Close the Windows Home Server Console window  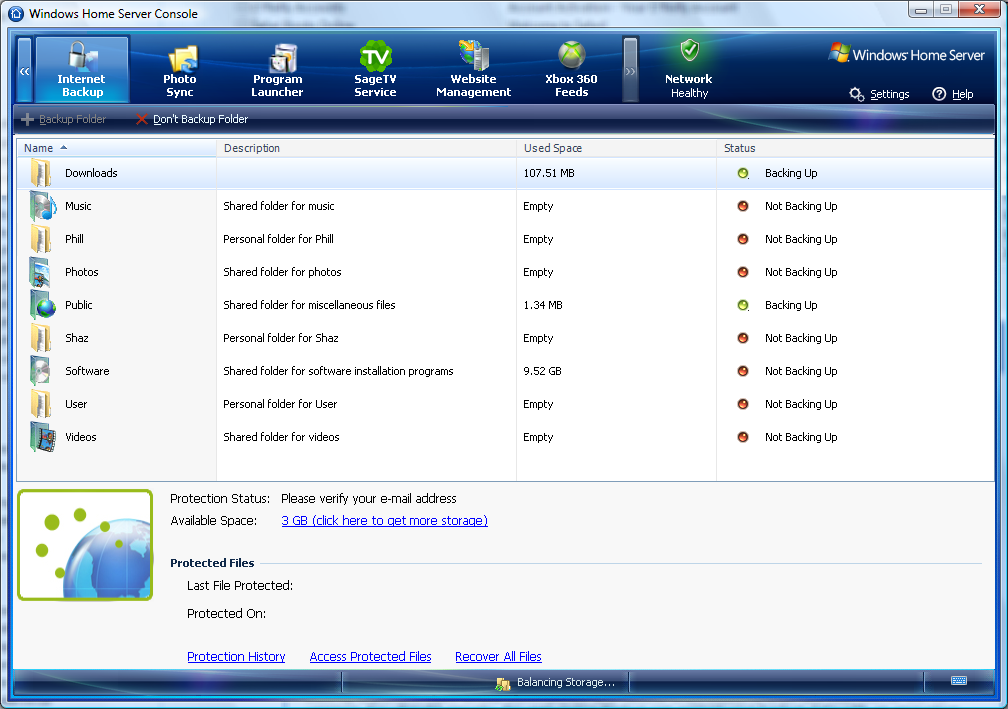coord(978,9)
